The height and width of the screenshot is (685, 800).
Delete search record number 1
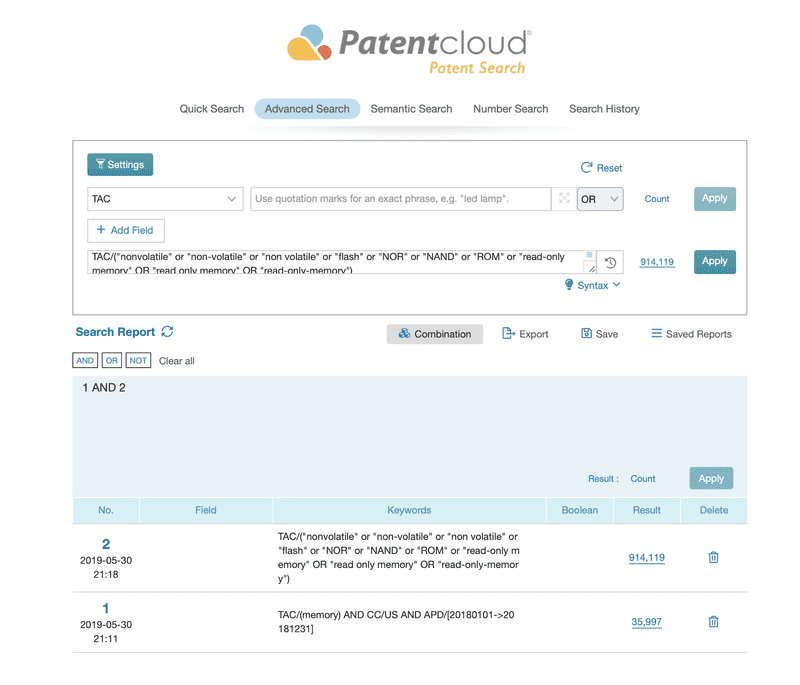pyautogui.click(x=713, y=622)
